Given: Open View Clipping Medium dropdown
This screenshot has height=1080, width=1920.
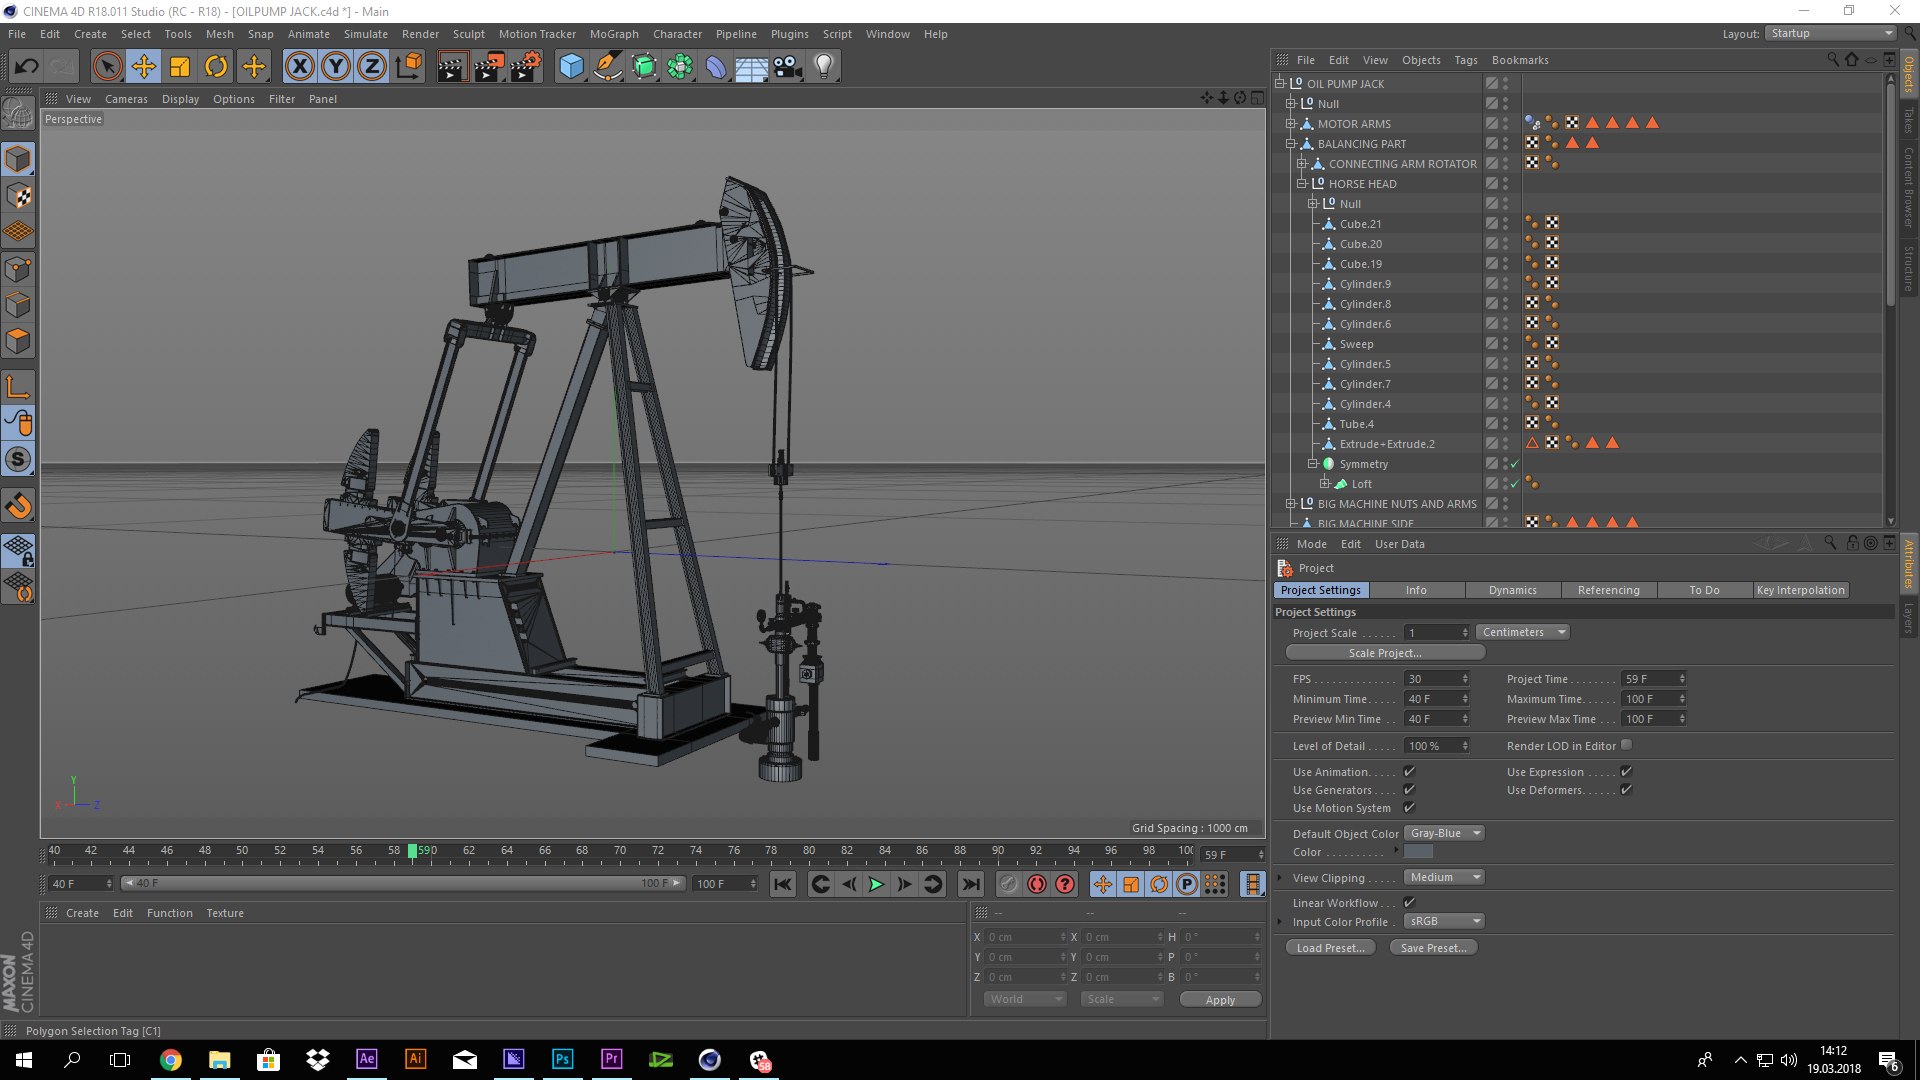Looking at the screenshot, I should (x=1444, y=877).
